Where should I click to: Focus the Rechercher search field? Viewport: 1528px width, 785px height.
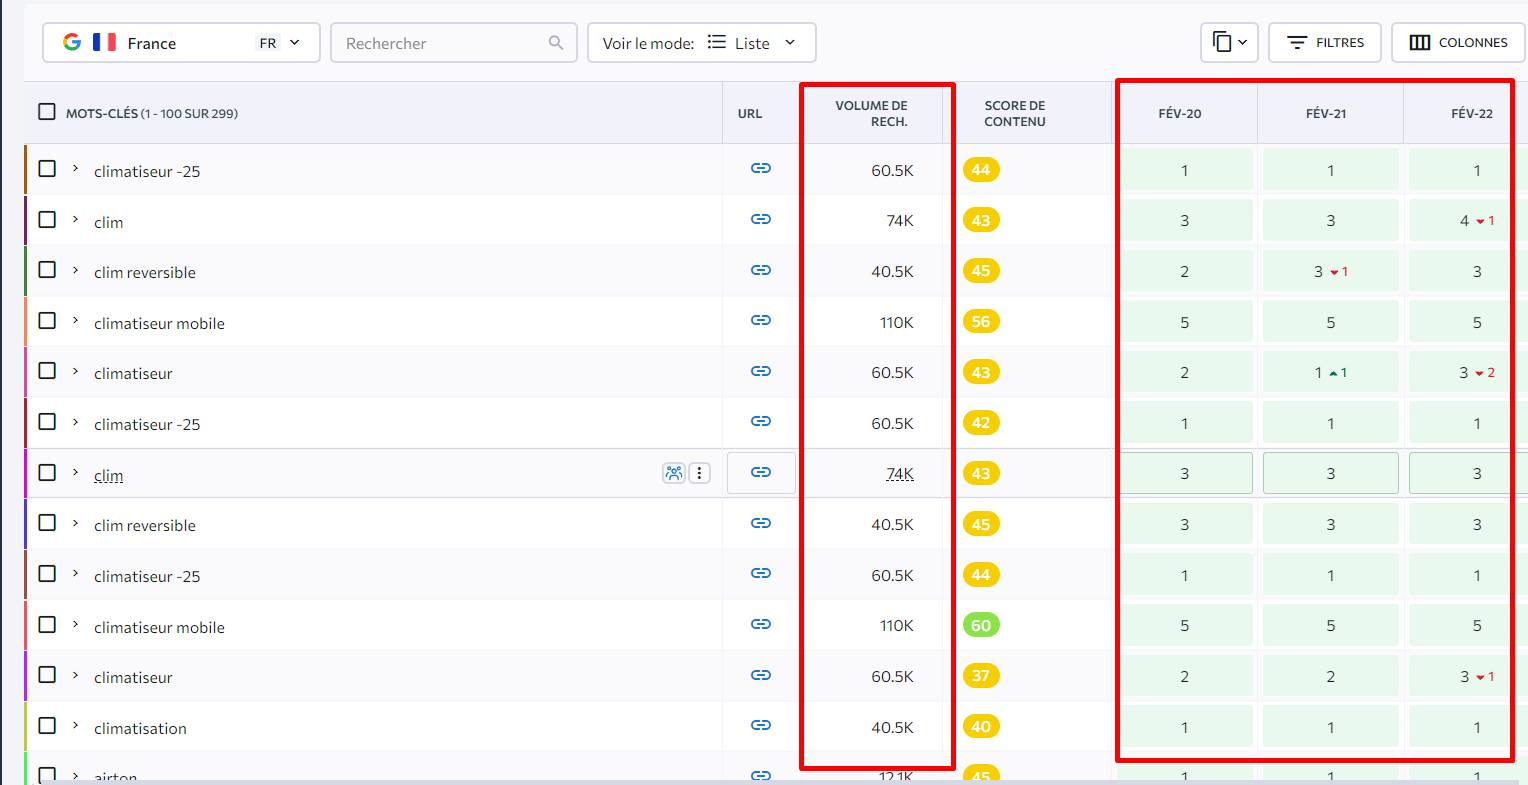pyautogui.click(x=454, y=43)
